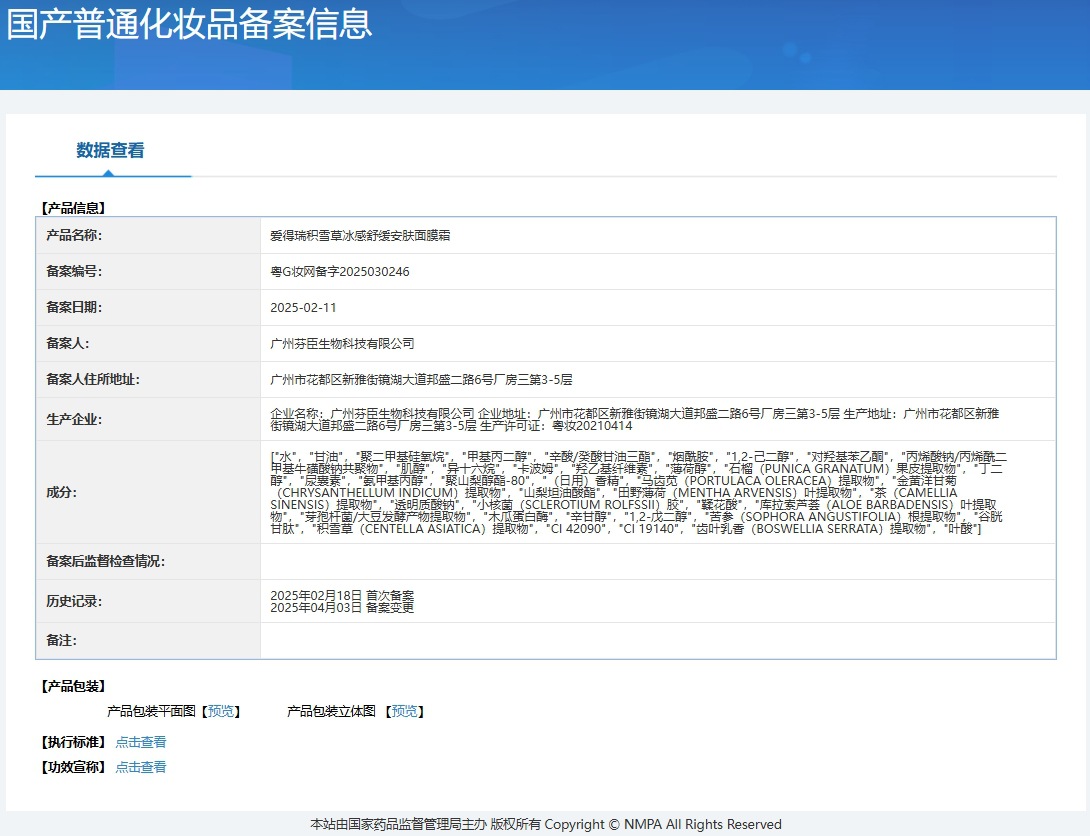
Task: Click the 产品名称 row label
Action: 74,236
